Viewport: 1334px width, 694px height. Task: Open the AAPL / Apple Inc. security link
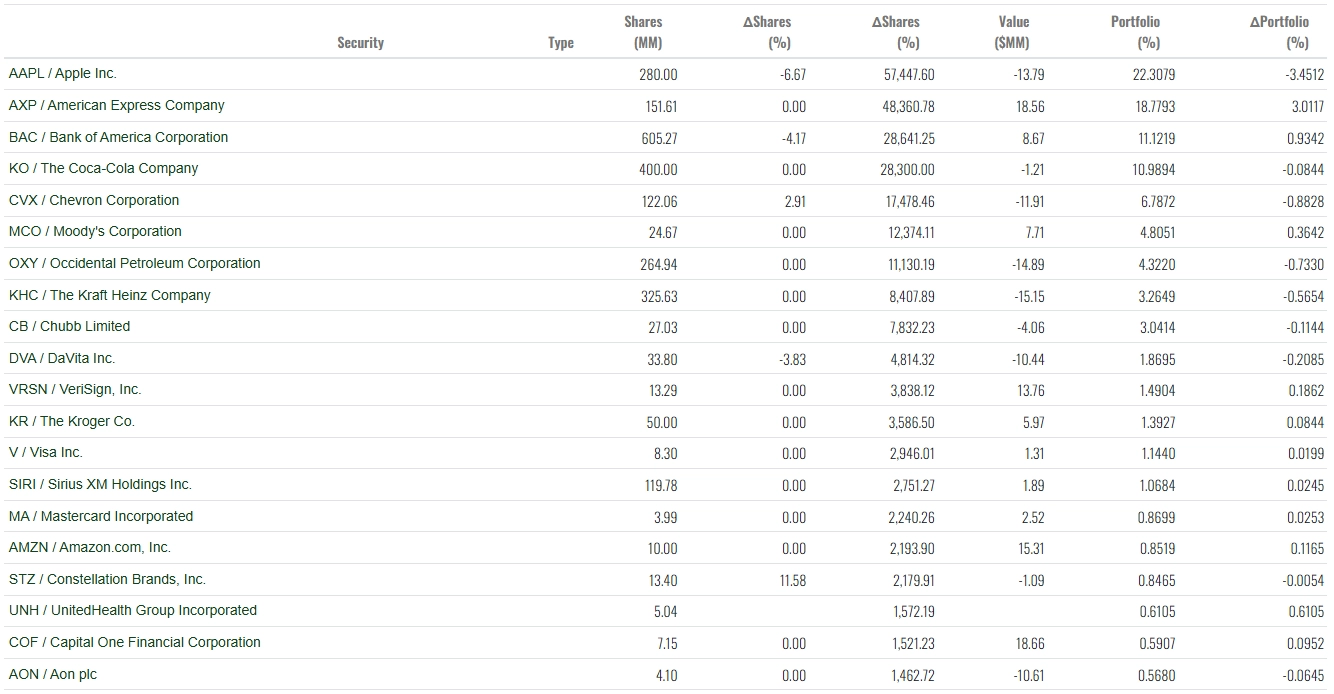click(63, 74)
